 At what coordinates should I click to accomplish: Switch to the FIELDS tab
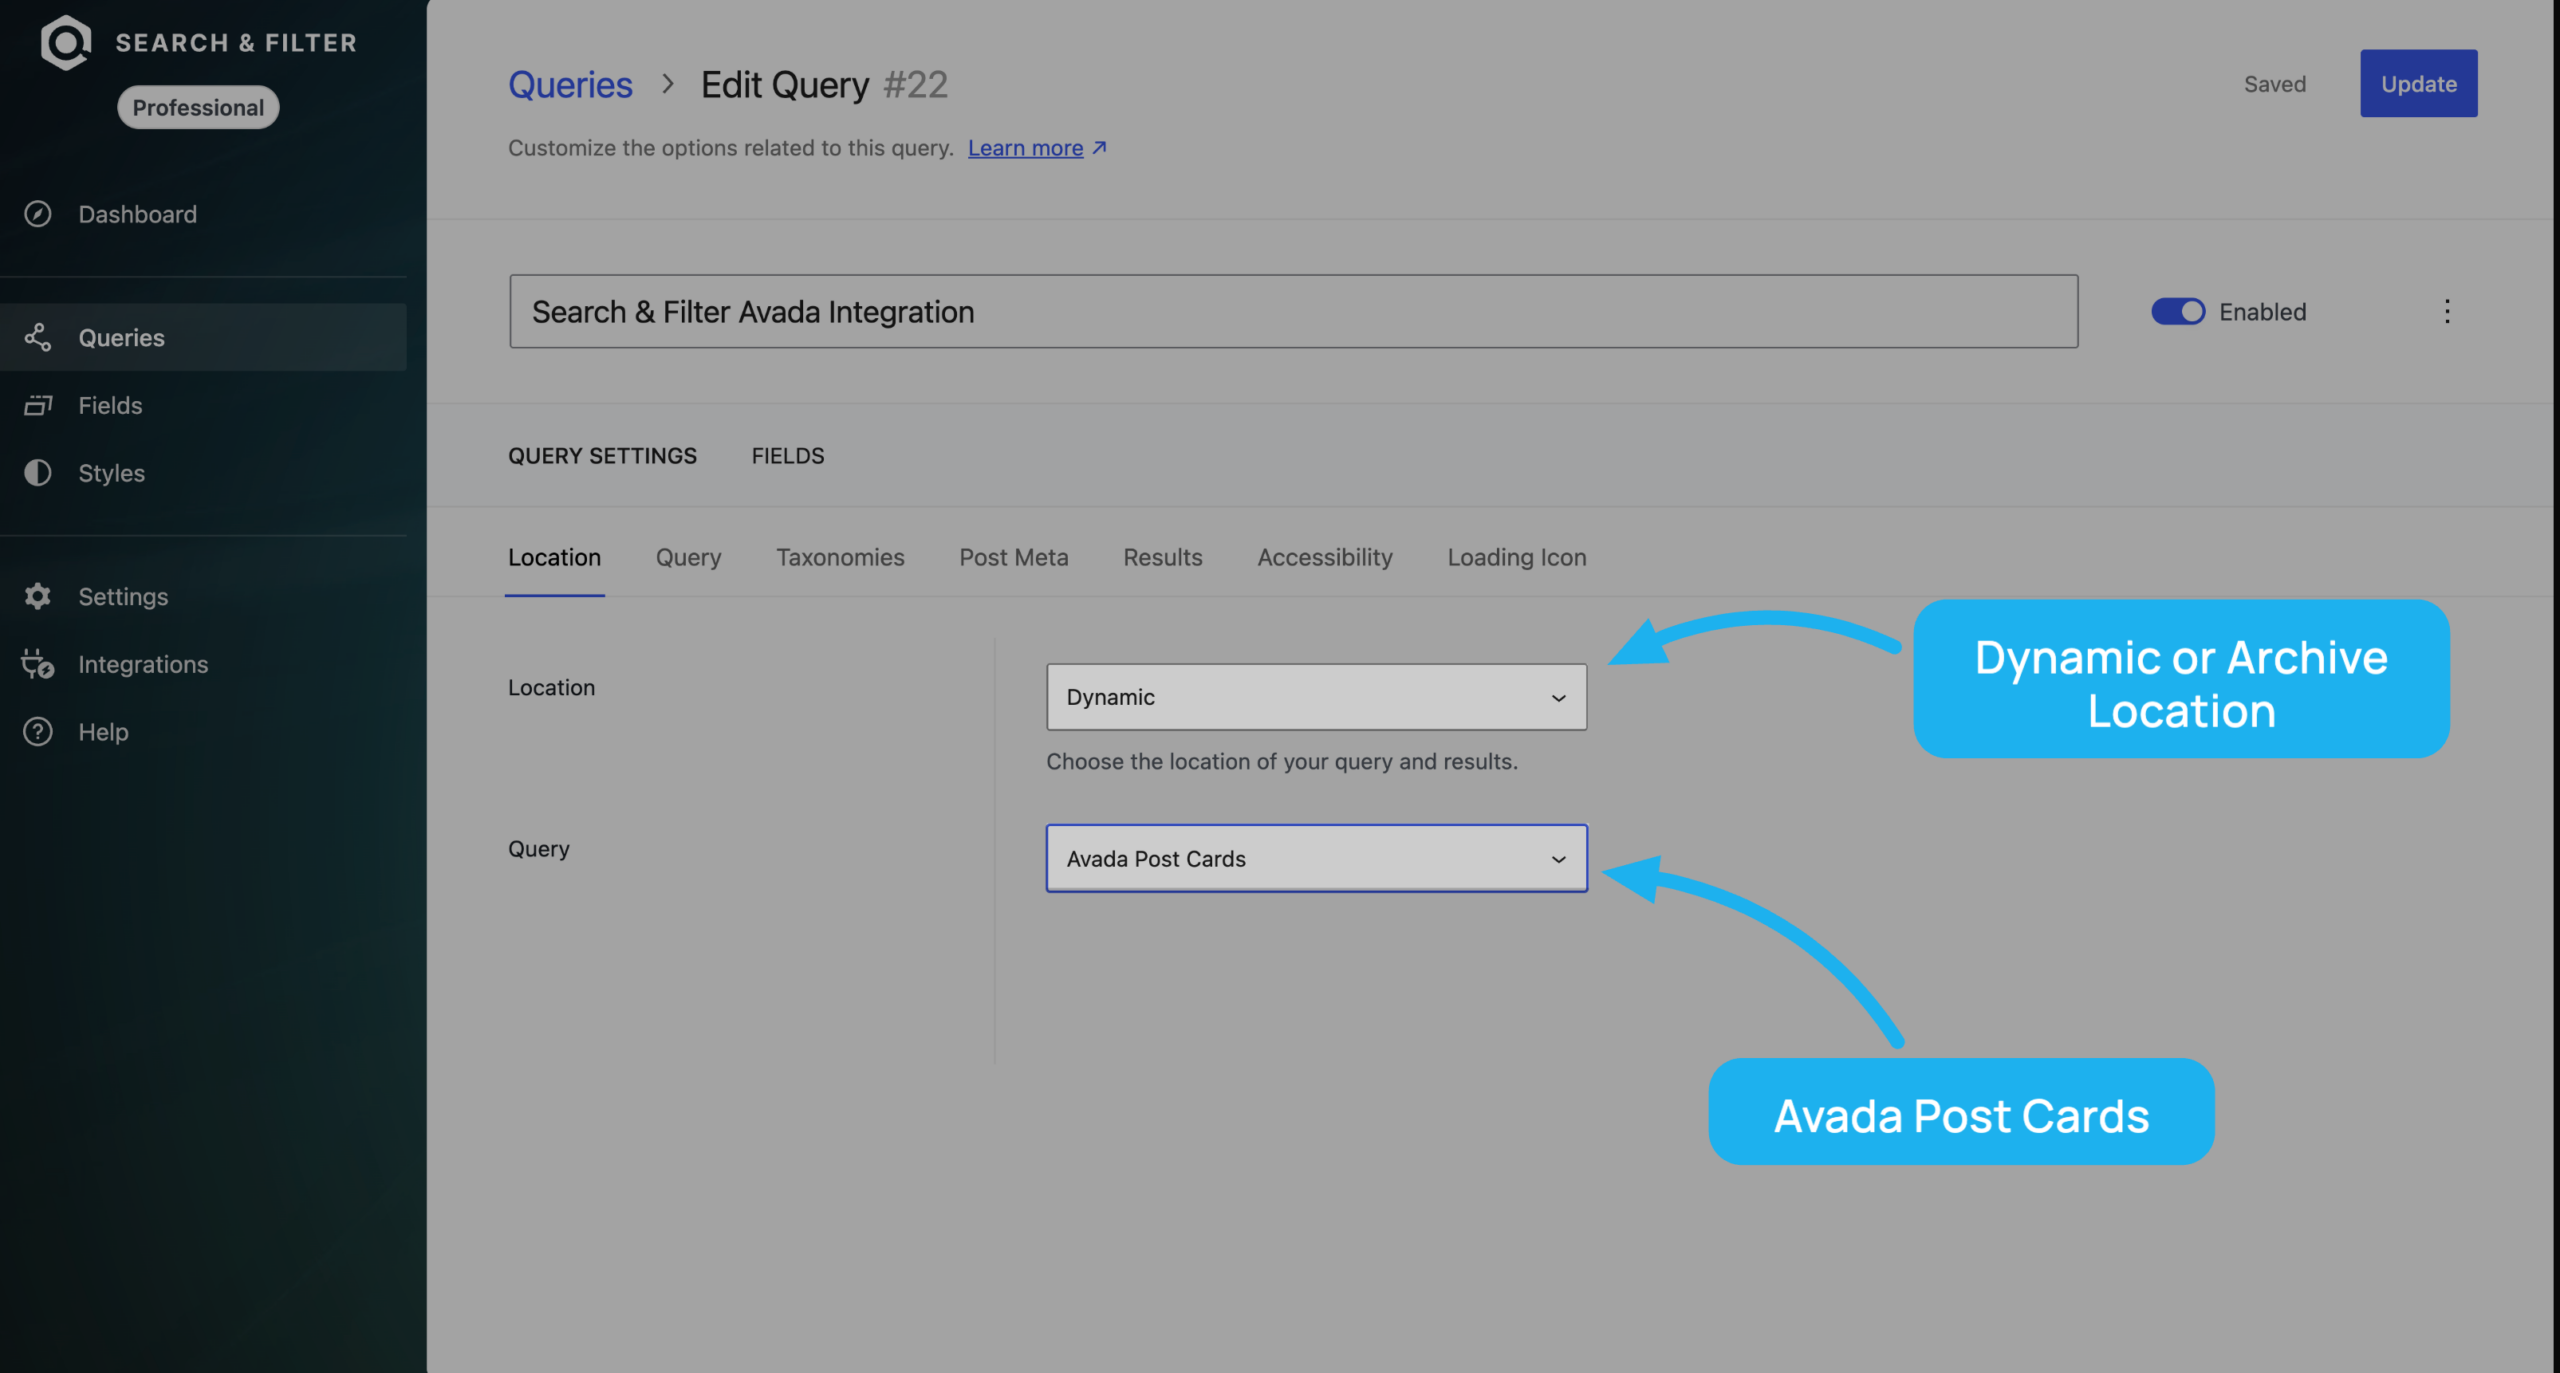(x=788, y=455)
